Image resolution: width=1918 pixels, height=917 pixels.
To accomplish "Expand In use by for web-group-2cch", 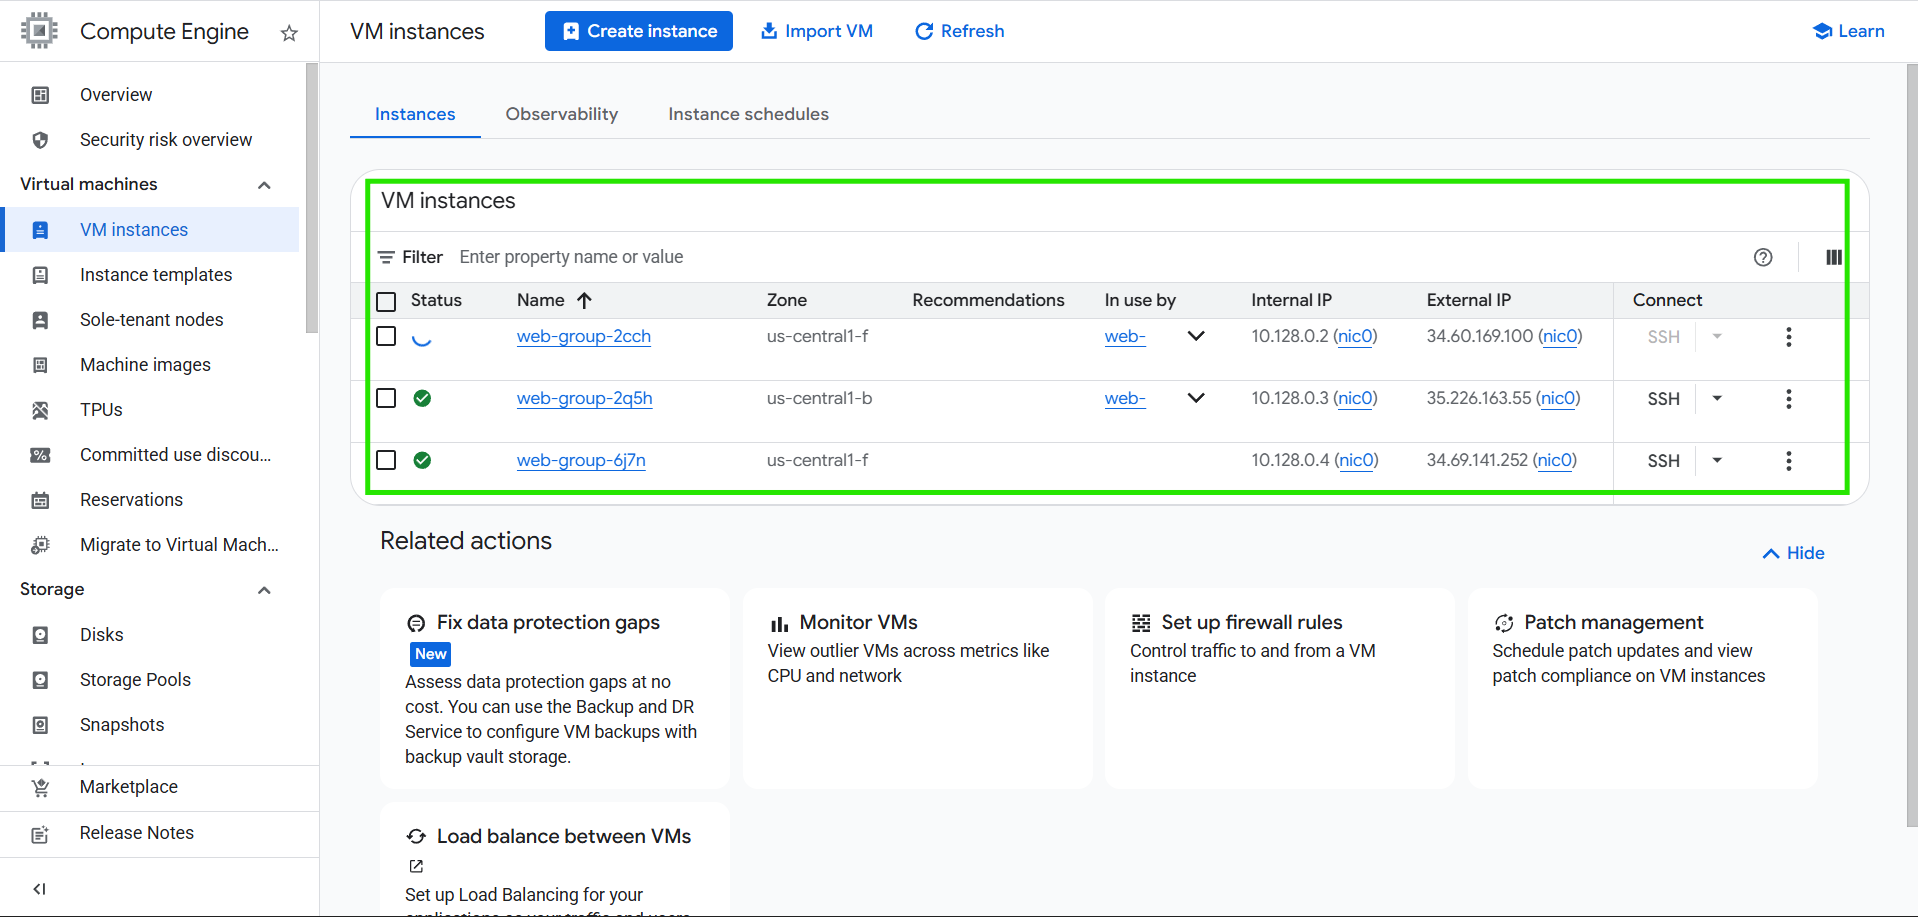I will point(1196,336).
